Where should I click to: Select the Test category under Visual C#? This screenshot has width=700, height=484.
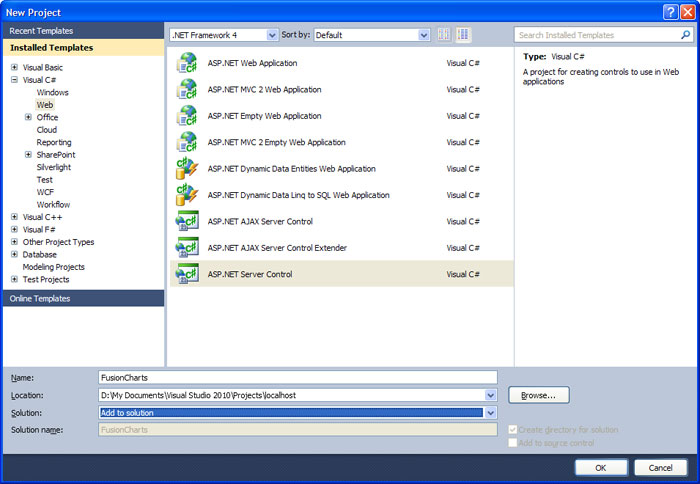pos(45,179)
